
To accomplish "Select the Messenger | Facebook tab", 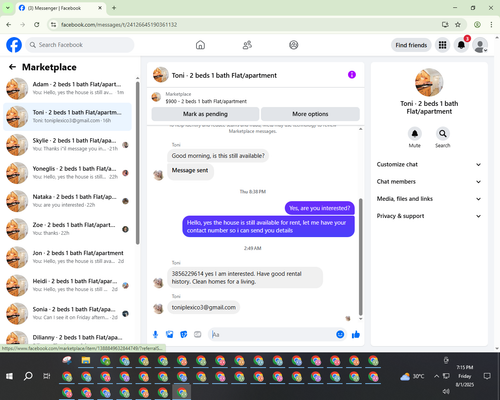I will click(x=60, y=8).
